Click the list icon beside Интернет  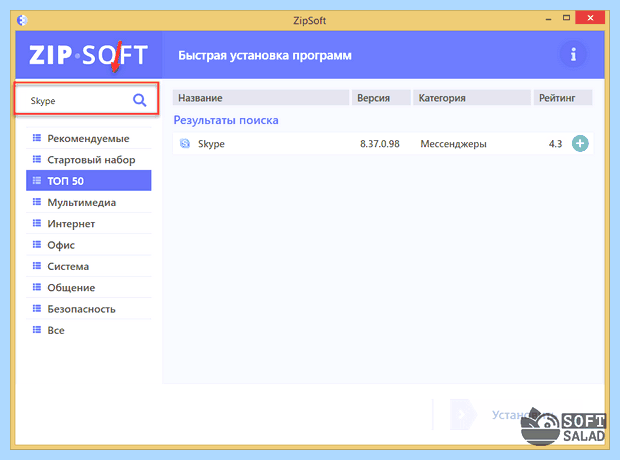tap(37, 223)
